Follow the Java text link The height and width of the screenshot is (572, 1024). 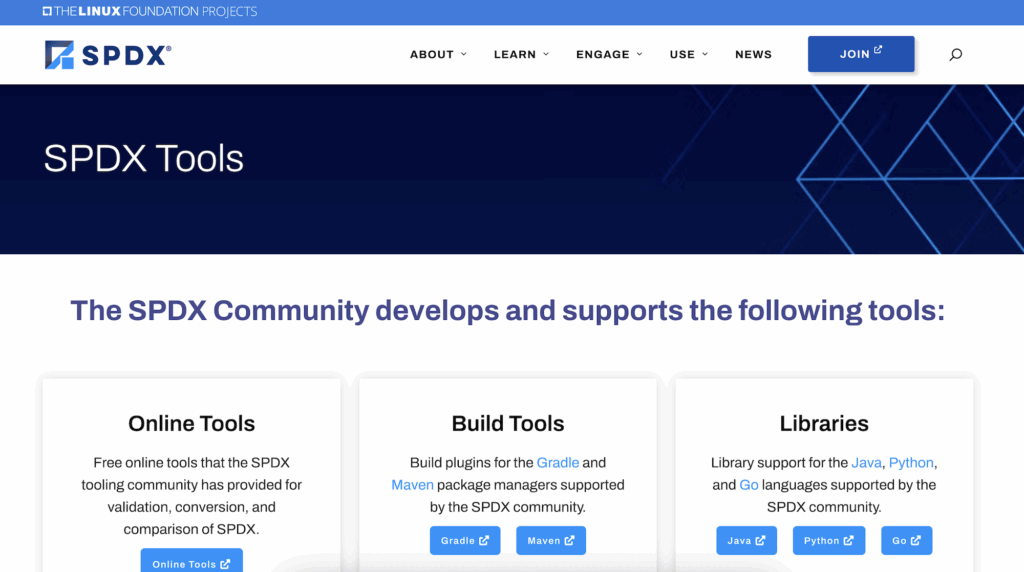click(x=866, y=463)
